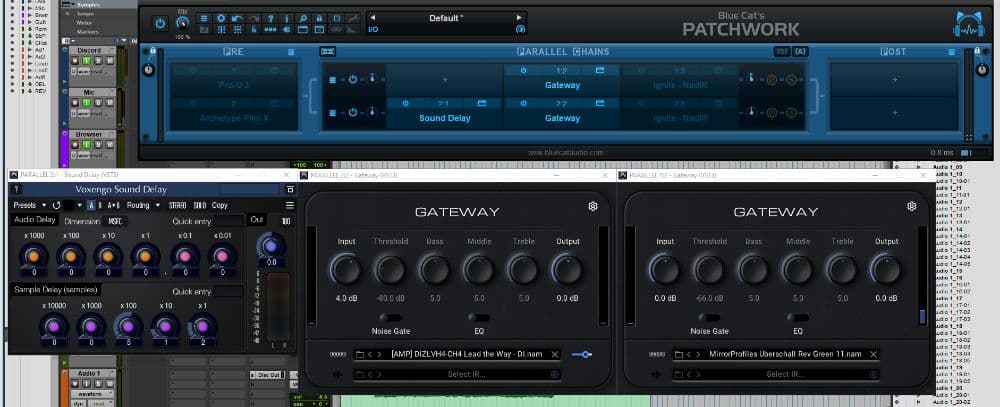This screenshot has width=1000, height=407.
Task: Open editor window of Sound Delay slot
Action: (482, 103)
